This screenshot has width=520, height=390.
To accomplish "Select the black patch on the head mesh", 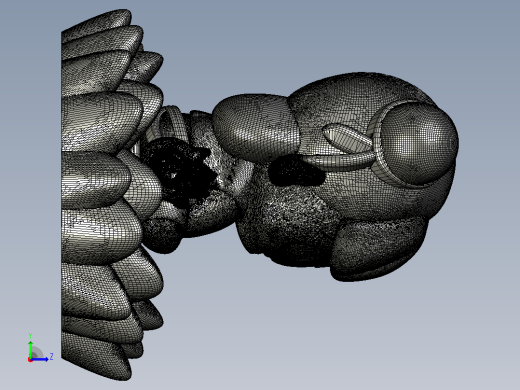I will pyautogui.click(x=296, y=171).
